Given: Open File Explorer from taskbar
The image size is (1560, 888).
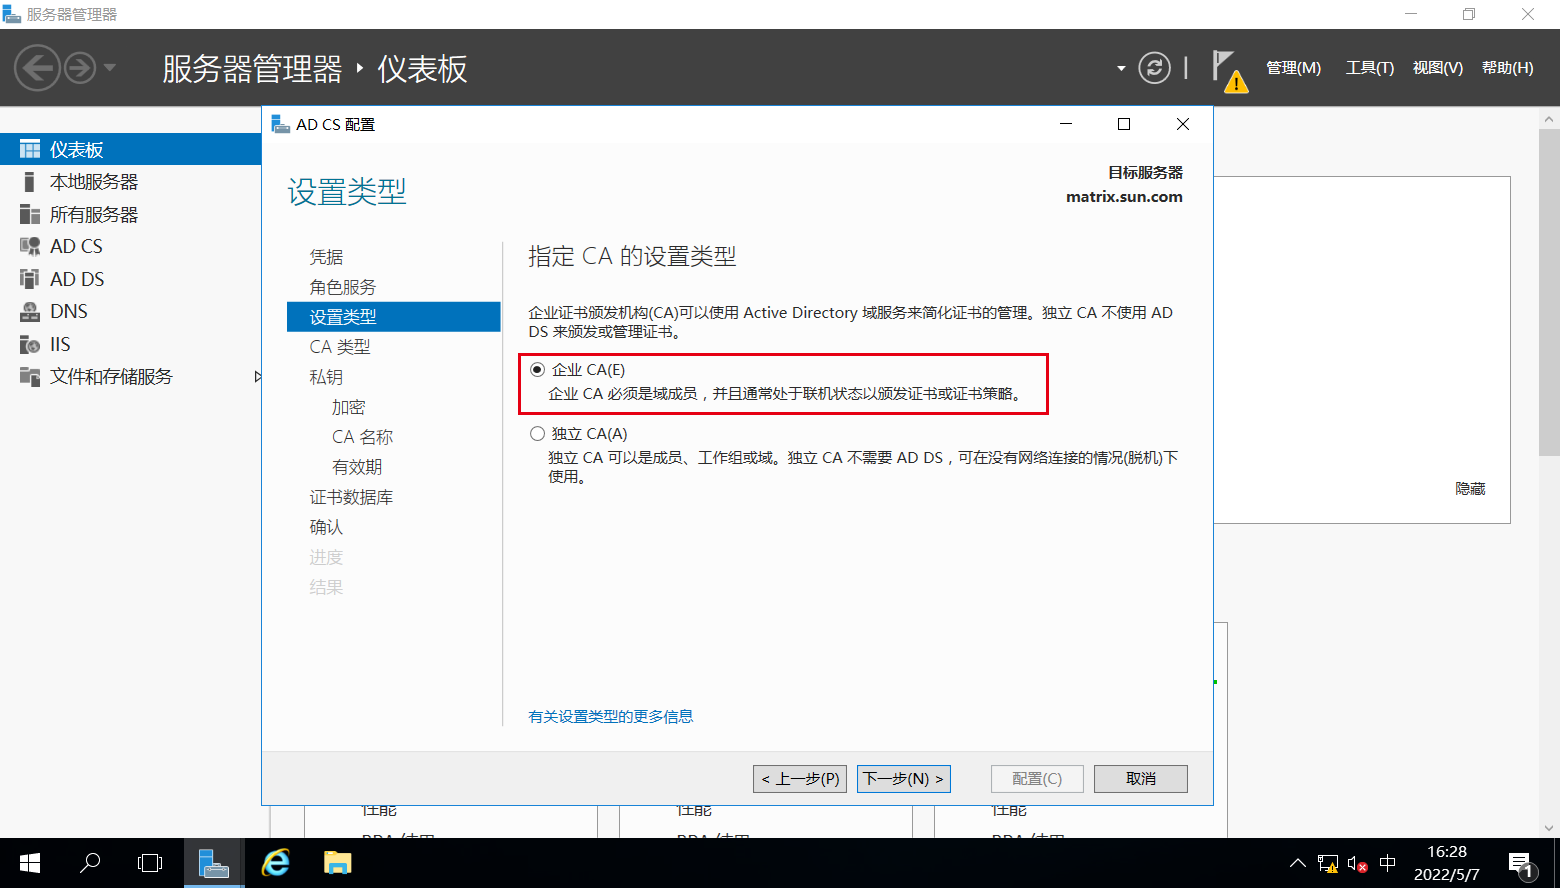Looking at the screenshot, I should click(338, 863).
